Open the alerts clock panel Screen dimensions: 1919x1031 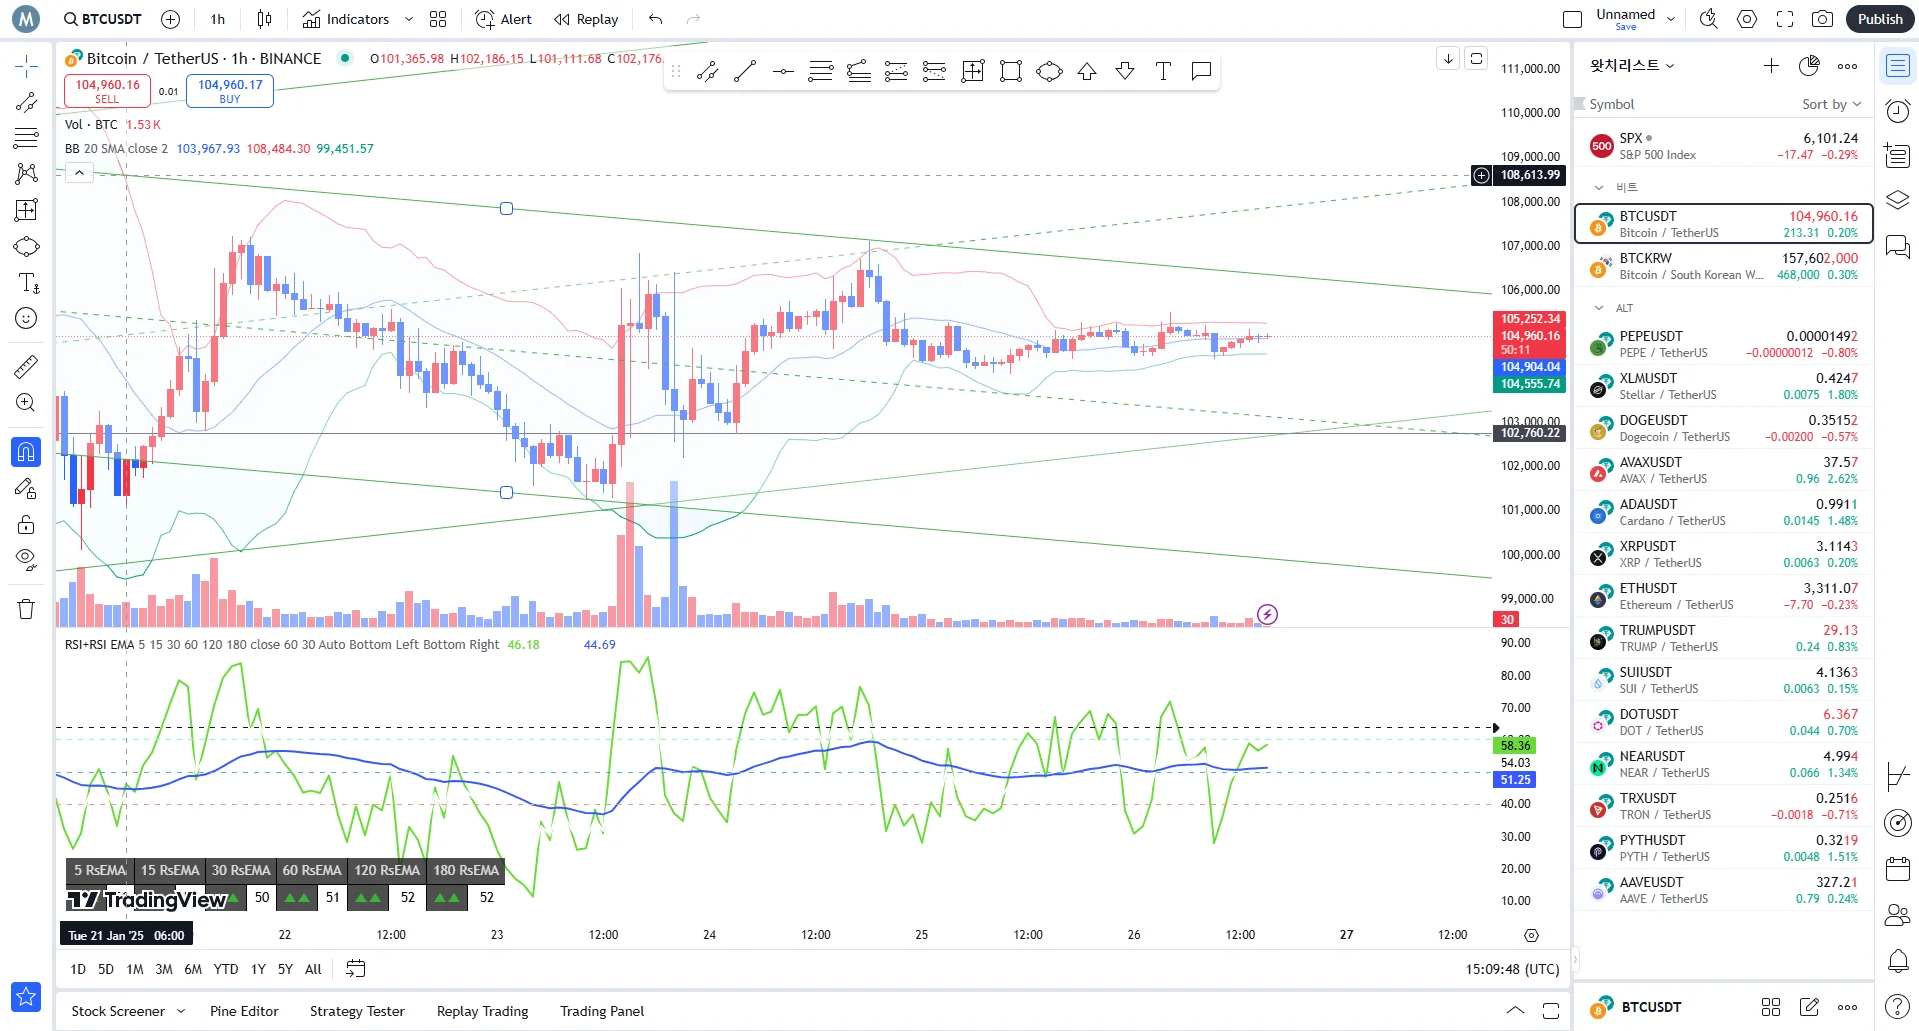pos(1897,111)
